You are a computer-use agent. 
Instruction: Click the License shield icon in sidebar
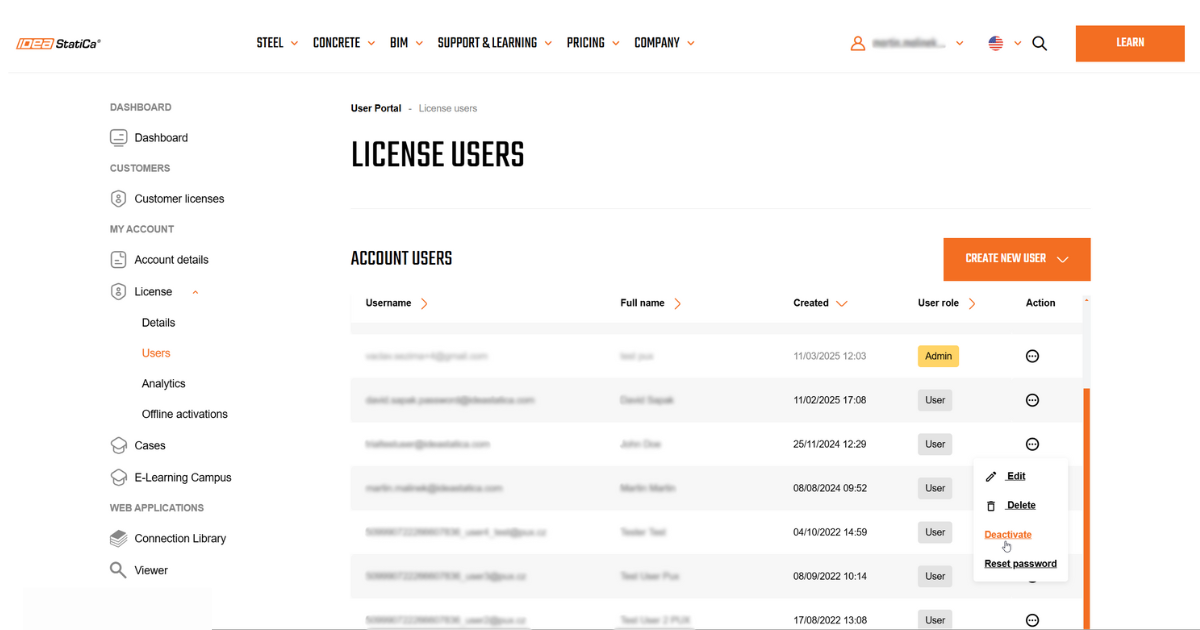pos(118,292)
